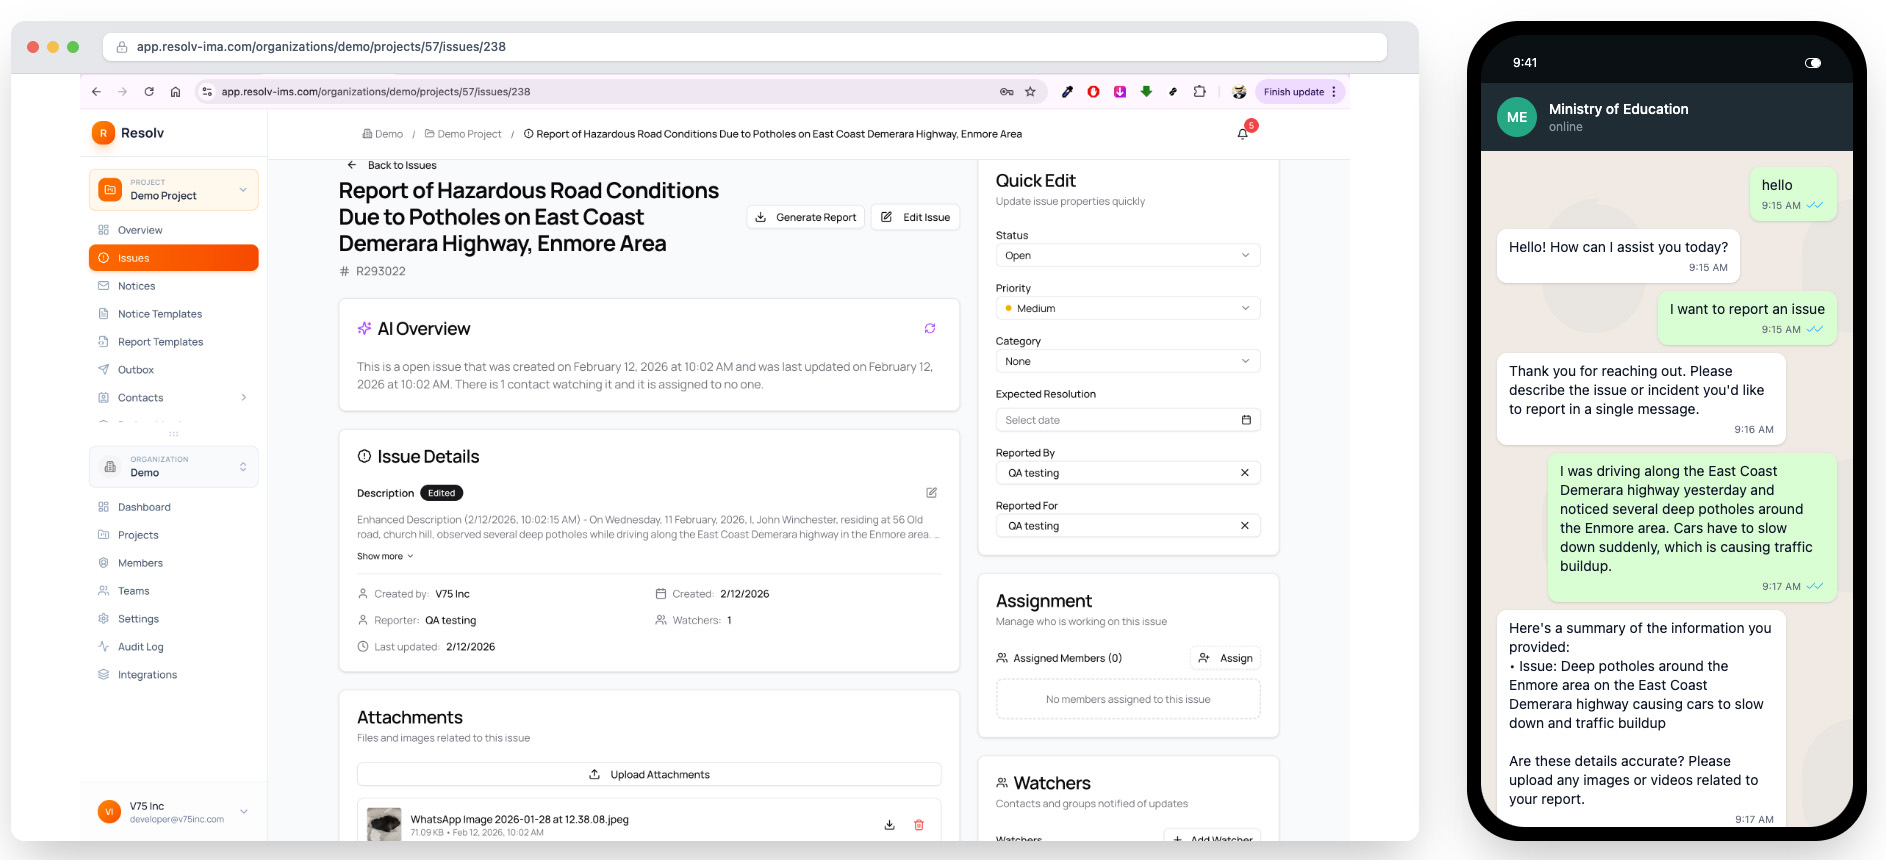Screen dimensions: 1886x860
Task: Expand the Category dropdown showing None
Action: tap(1127, 362)
